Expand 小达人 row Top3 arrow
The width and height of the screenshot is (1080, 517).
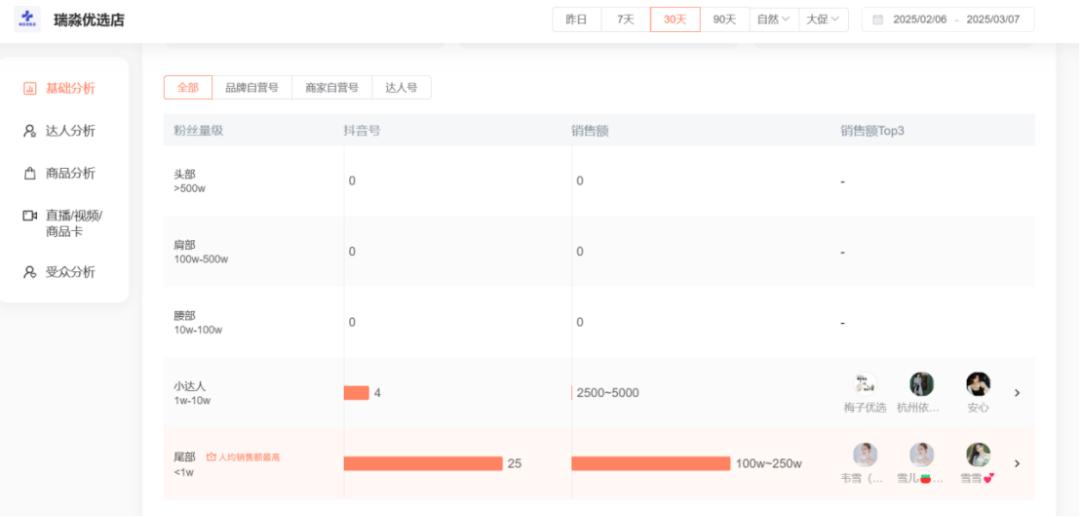pyautogui.click(x=1017, y=393)
